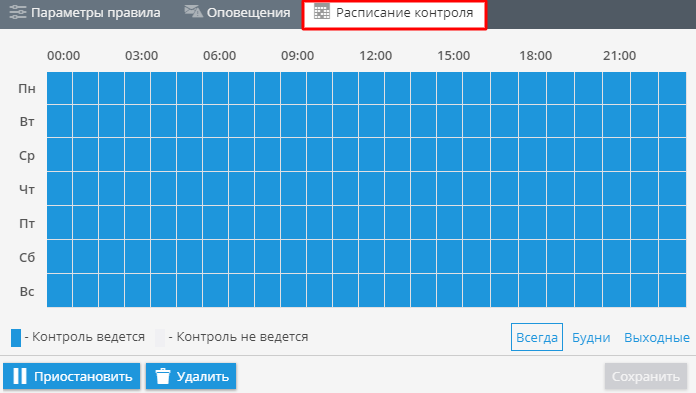Screen dimensions: 696x393
Task: Select the Расписание контроля tab
Action: point(394,14)
